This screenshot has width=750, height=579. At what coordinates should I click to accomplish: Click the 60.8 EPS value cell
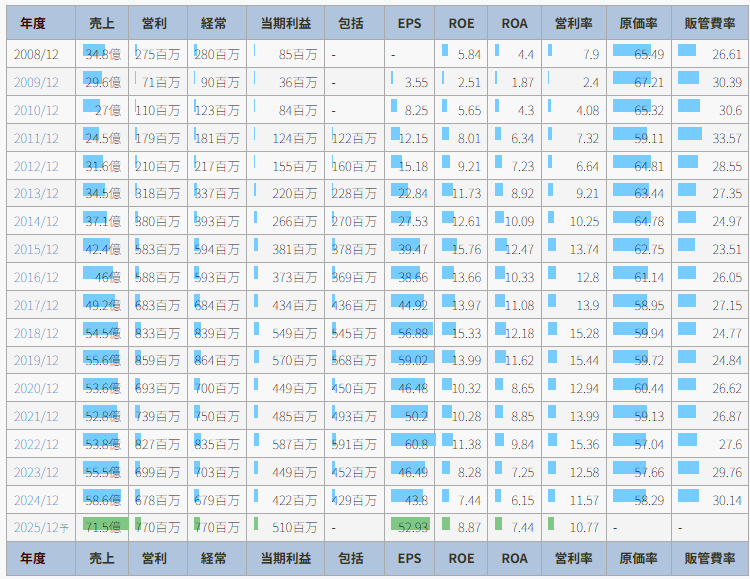(x=409, y=444)
